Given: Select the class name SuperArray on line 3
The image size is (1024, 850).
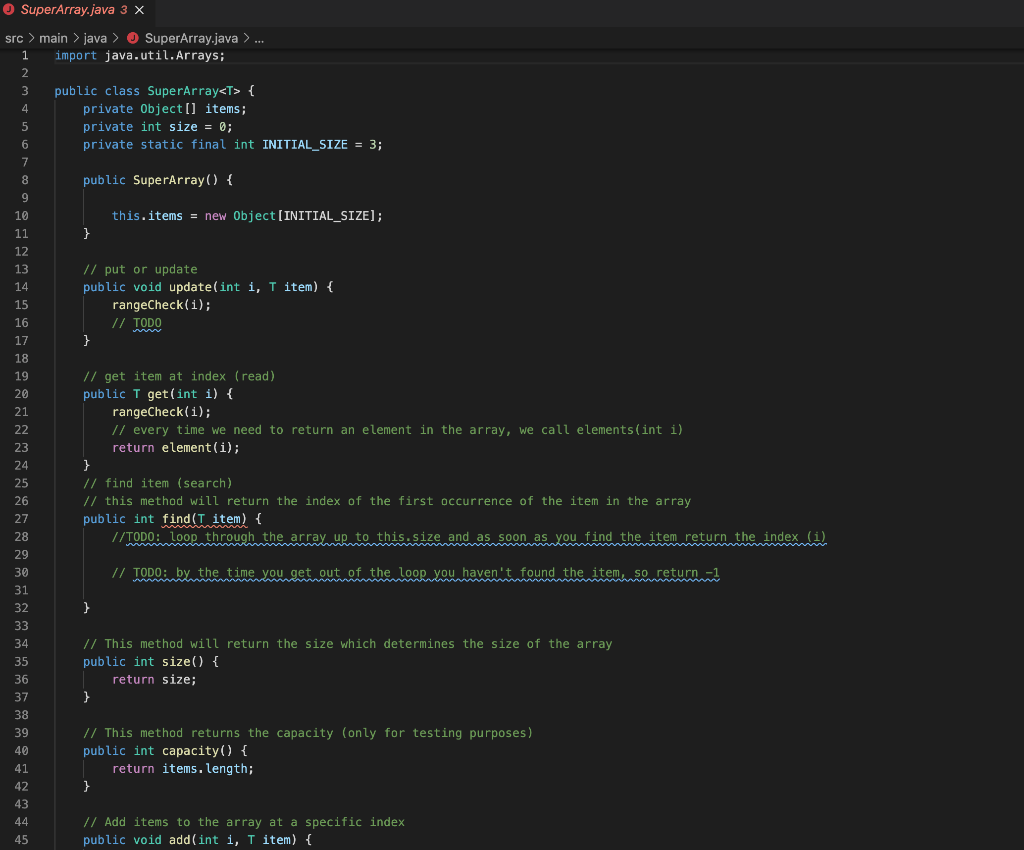Looking at the screenshot, I should (x=183, y=90).
